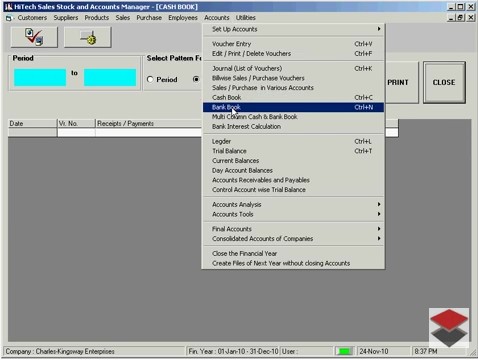The image size is (478, 360).
Task: Click the Vr. No. column header
Action: tap(76, 124)
